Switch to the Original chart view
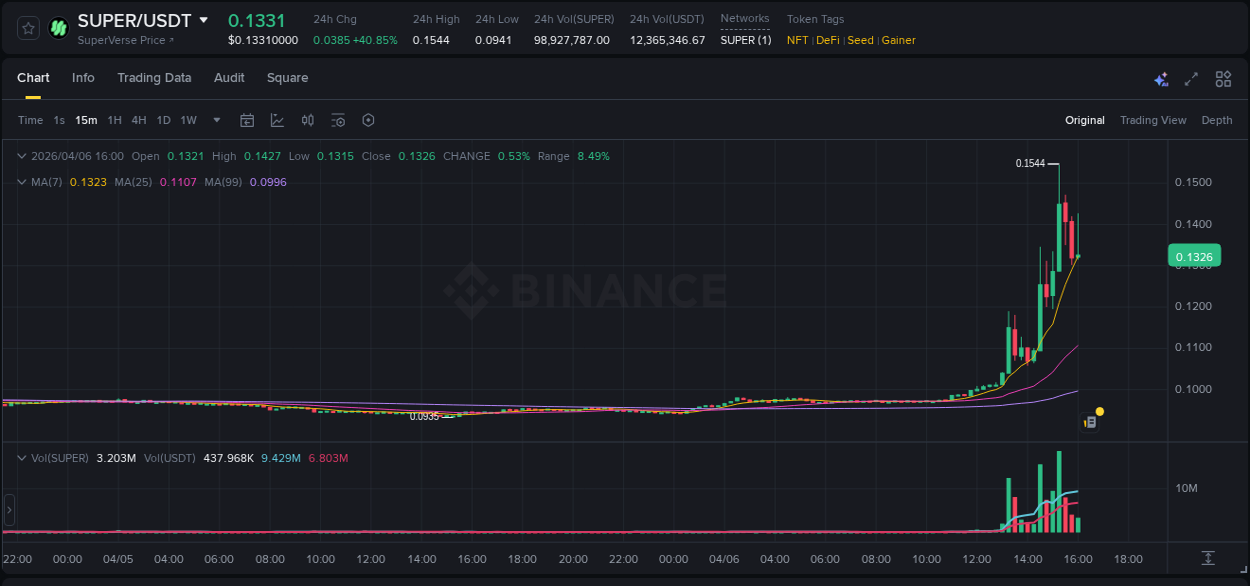The width and height of the screenshot is (1250, 586). 1085,120
